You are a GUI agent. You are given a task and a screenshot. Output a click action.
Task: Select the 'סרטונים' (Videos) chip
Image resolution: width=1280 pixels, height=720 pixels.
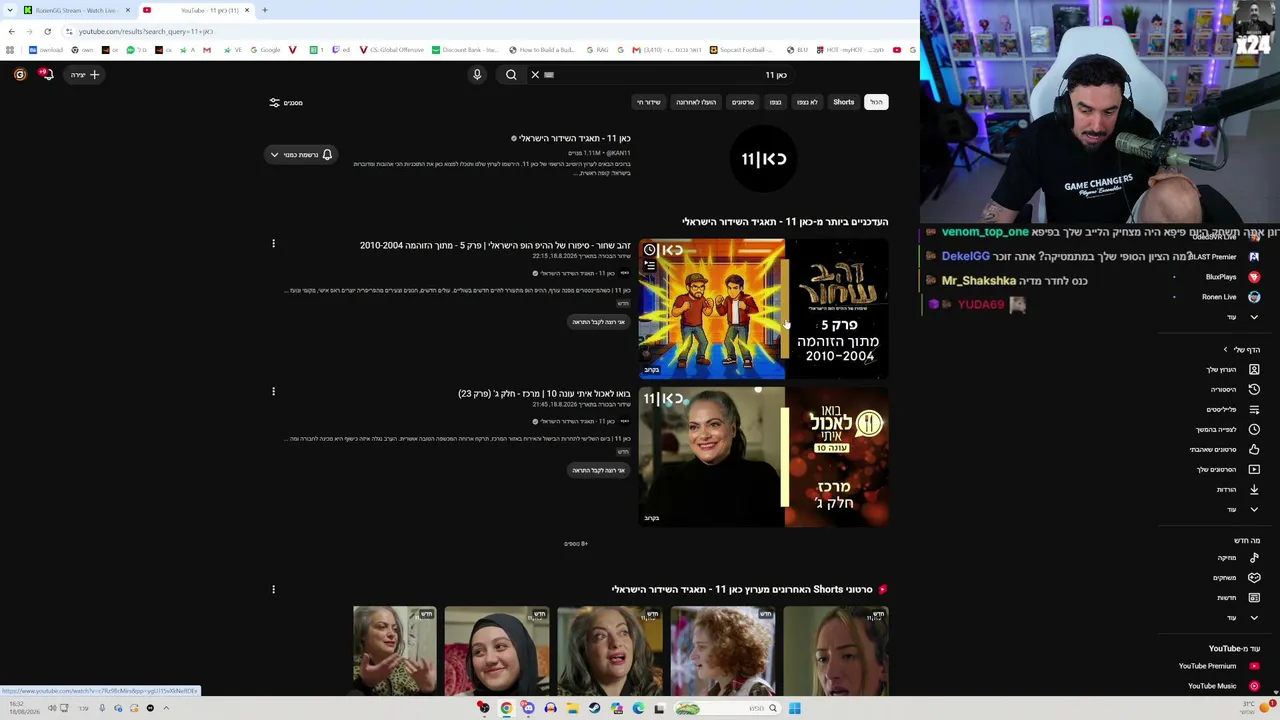tap(743, 102)
